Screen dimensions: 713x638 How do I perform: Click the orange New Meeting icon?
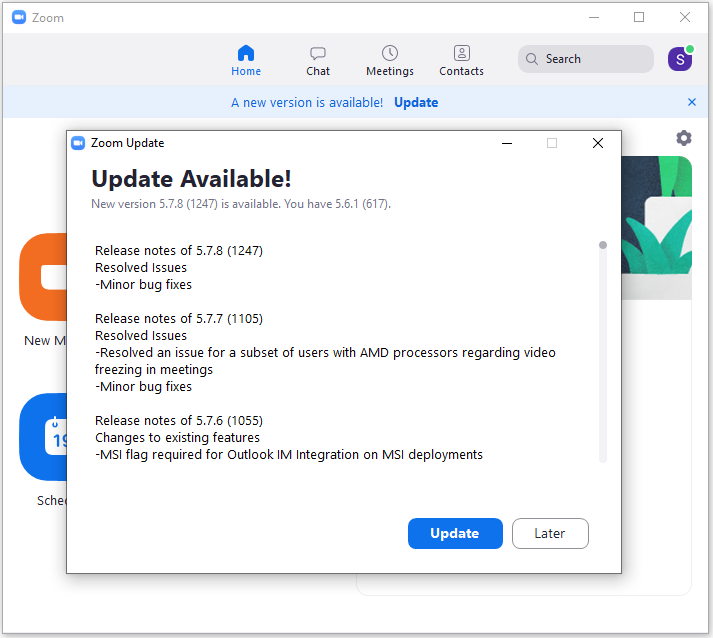click(43, 277)
